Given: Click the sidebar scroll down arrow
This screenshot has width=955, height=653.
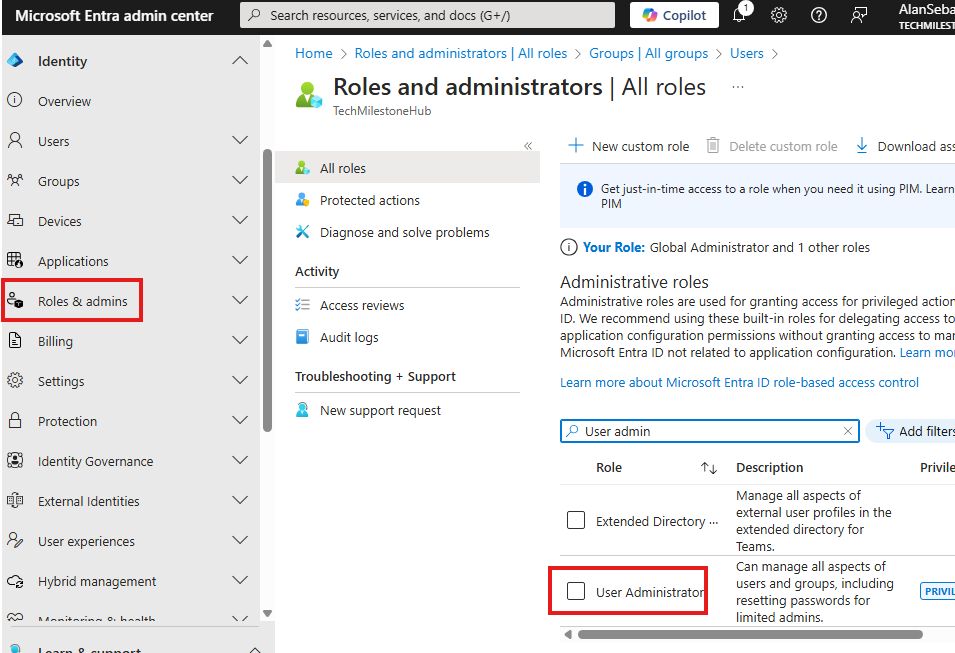Looking at the screenshot, I should [267, 613].
